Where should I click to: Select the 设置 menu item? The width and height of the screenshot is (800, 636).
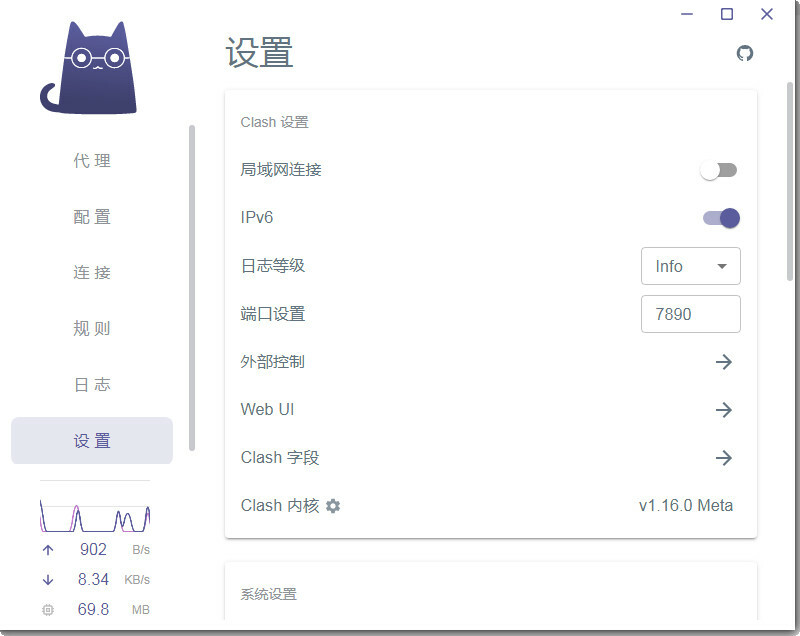coord(92,441)
